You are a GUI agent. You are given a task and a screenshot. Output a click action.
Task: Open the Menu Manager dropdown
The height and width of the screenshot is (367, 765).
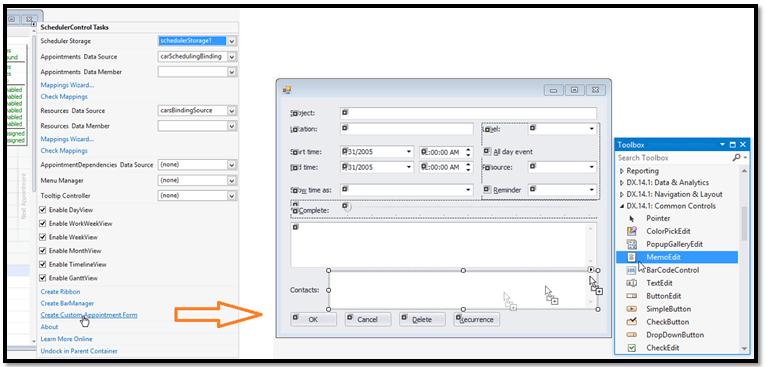click(232, 181)
